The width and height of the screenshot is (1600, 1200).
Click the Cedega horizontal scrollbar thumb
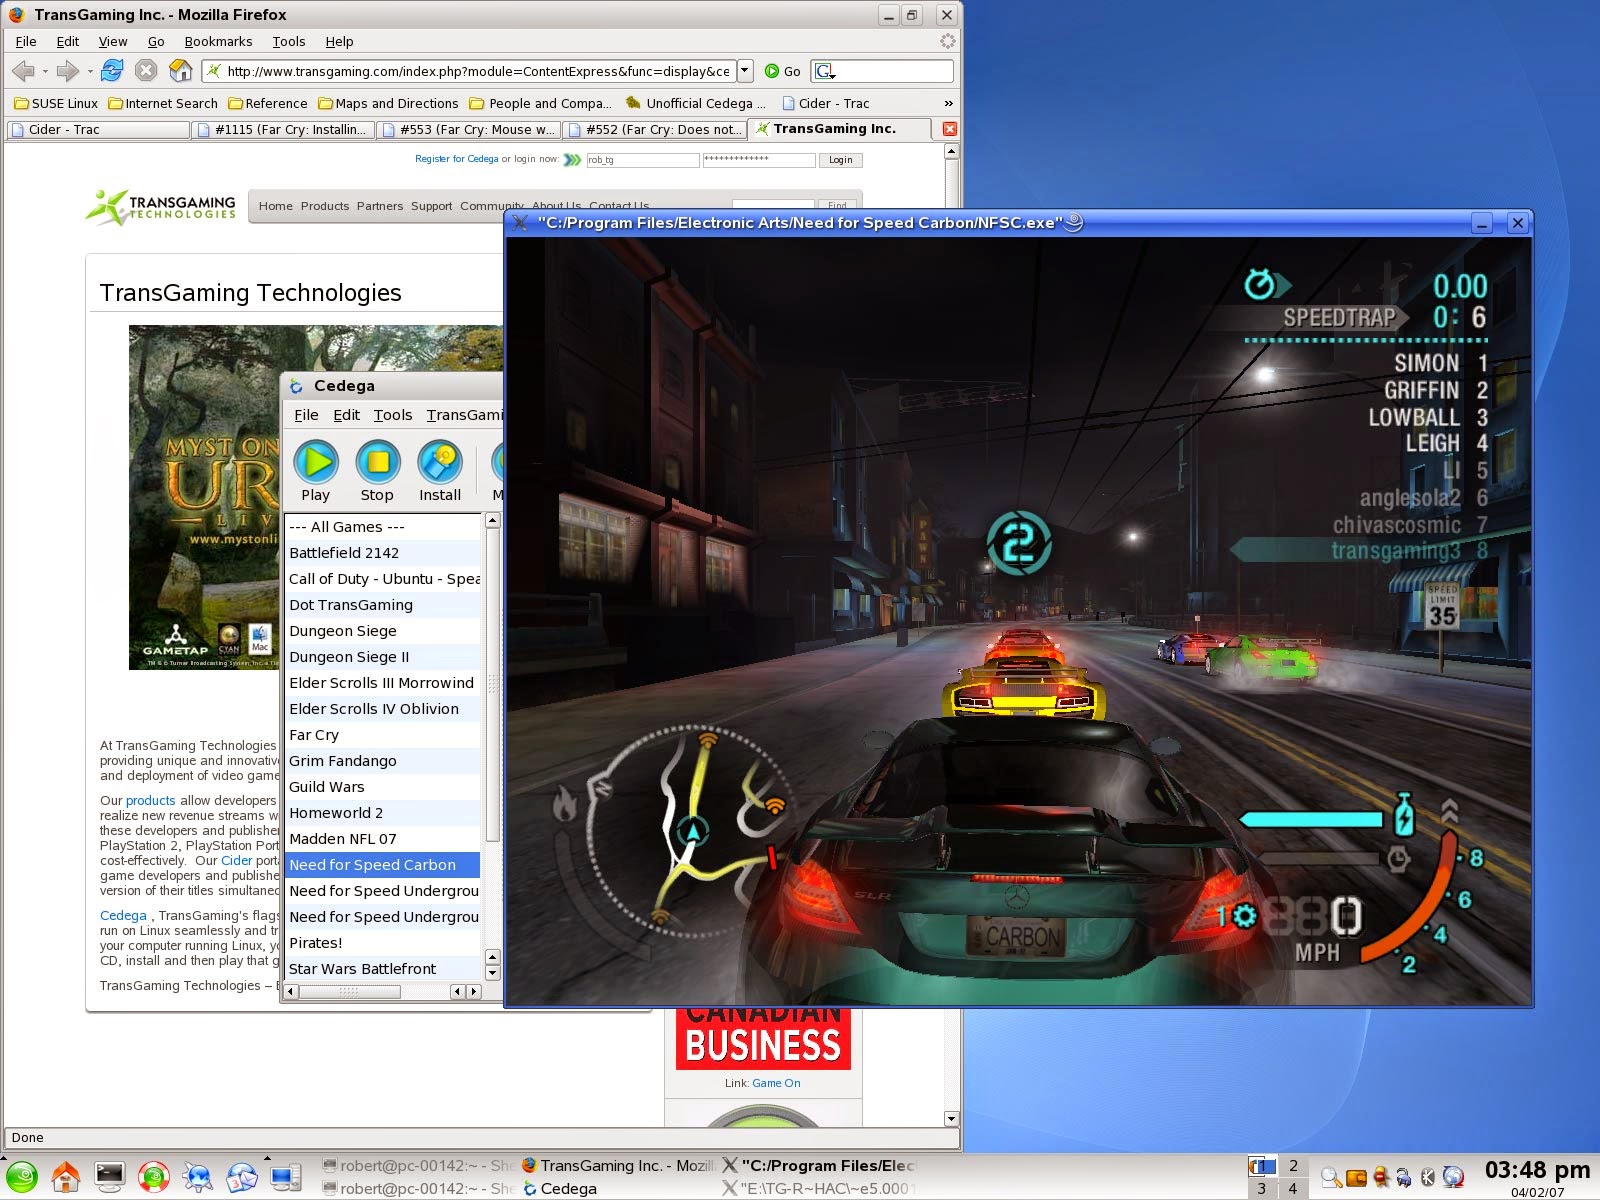coord(349,992)
